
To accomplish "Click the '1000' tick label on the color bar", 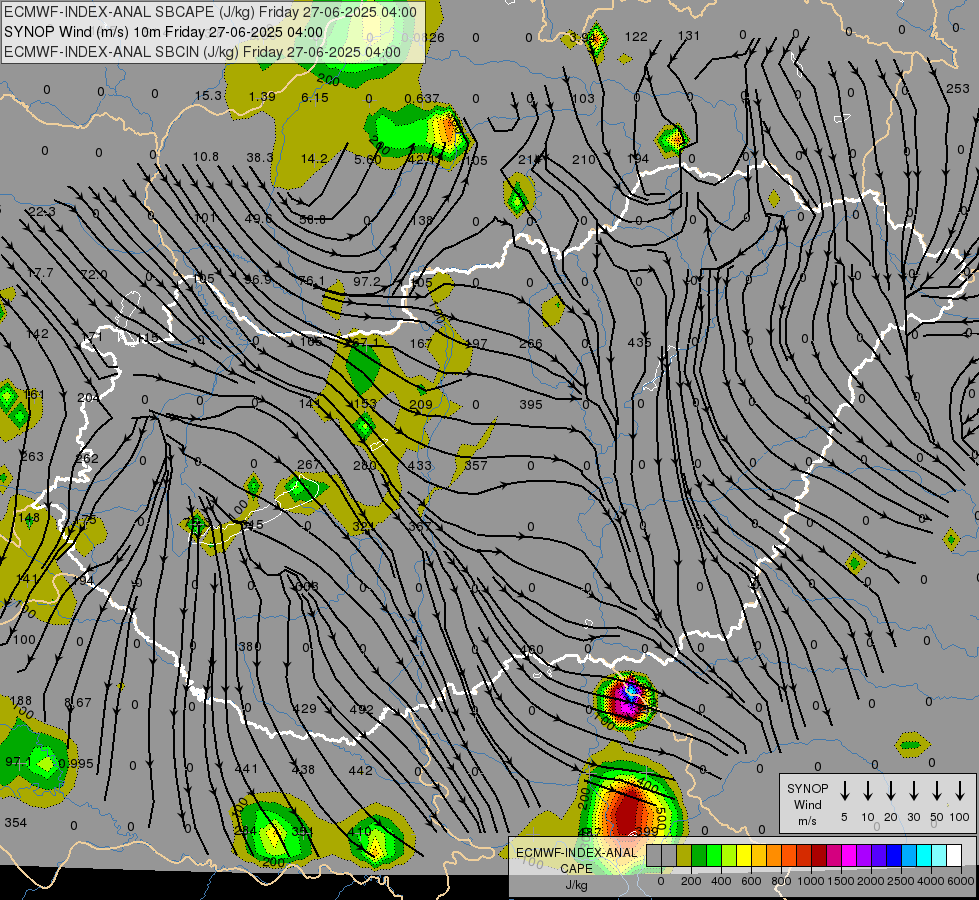I will (810, 881).
